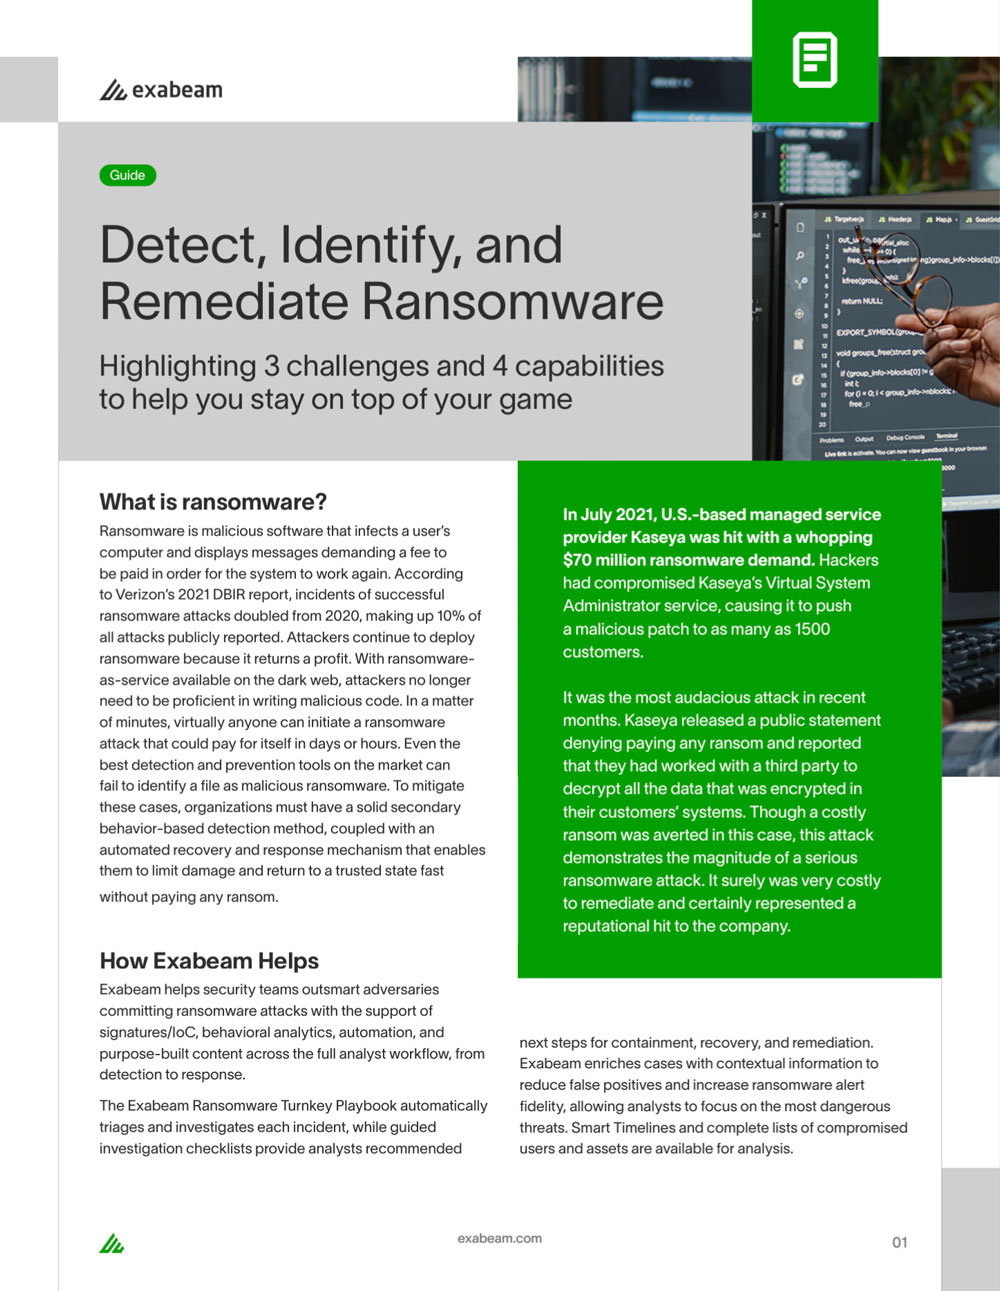Viewport: 1000px width, 1291px height.
Task: Select the Terminal panel tab
Action: tap(945, 436)
